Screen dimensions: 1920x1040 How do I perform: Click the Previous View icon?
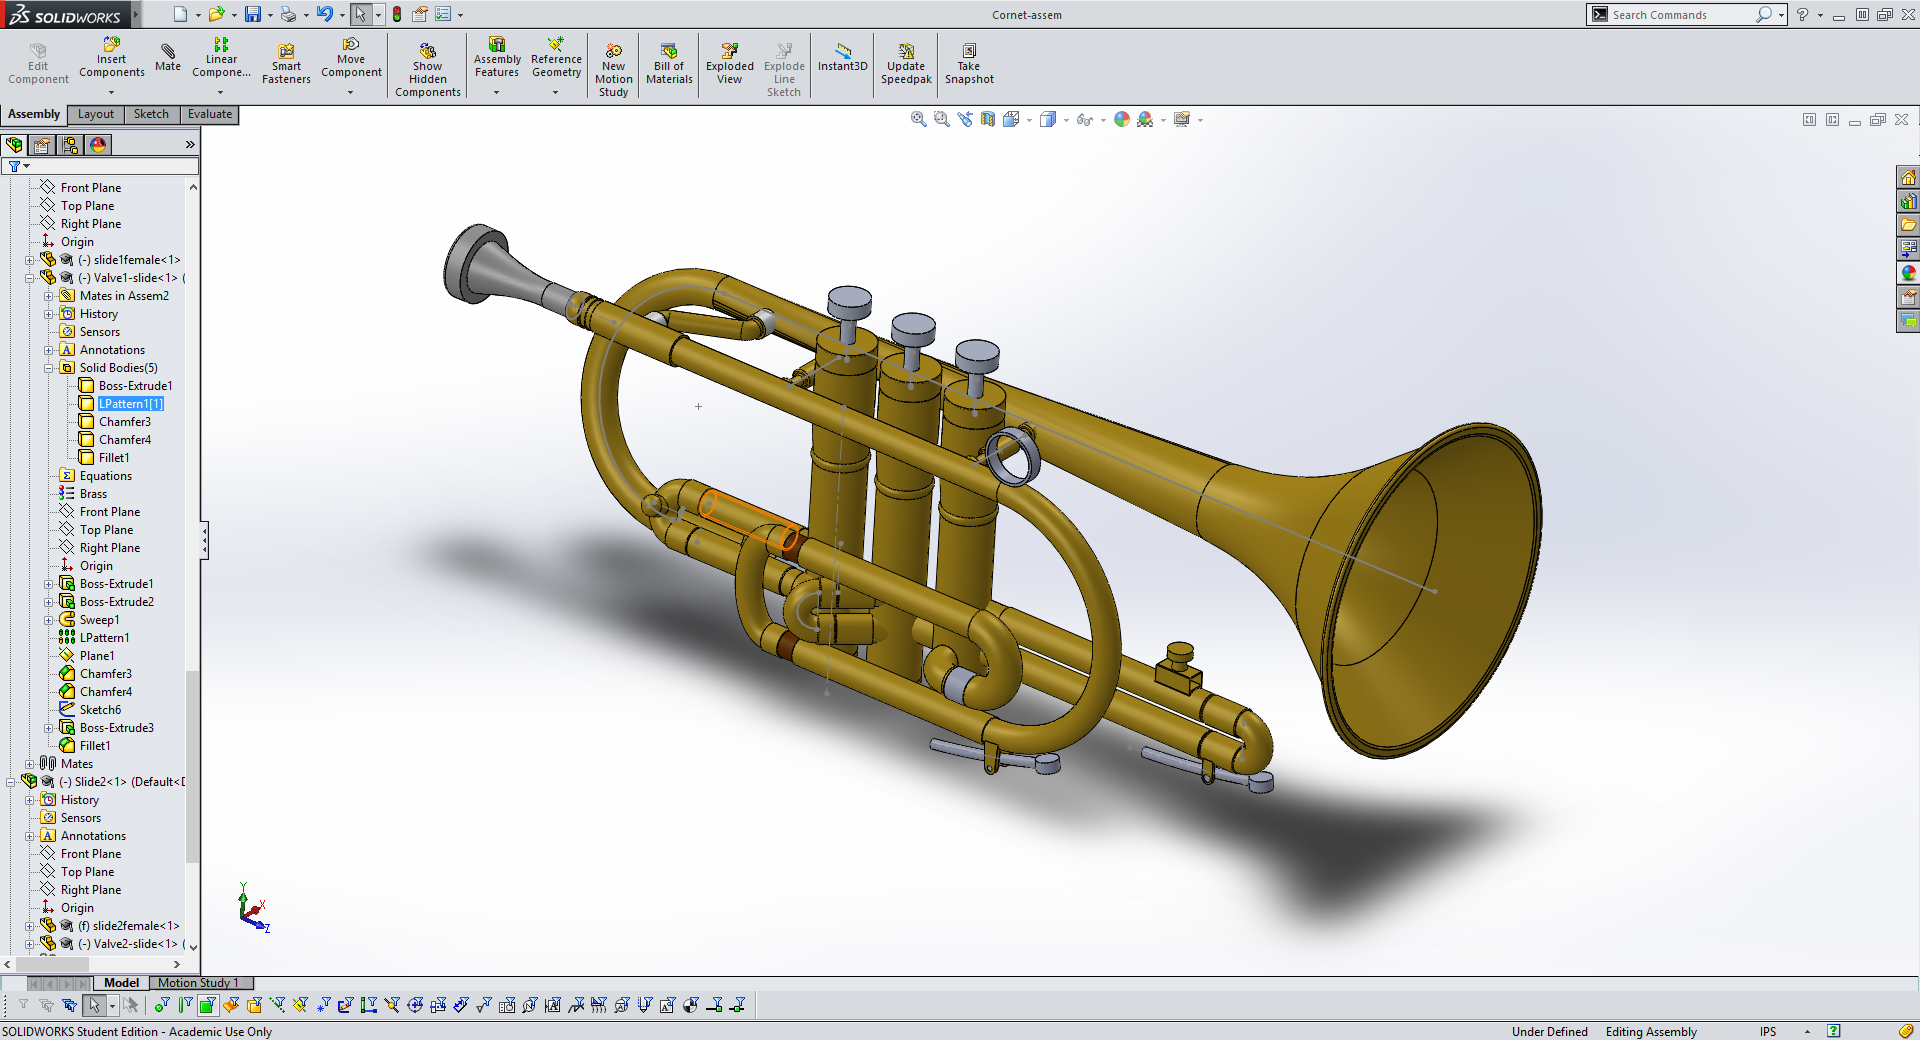tap(965, 119)
